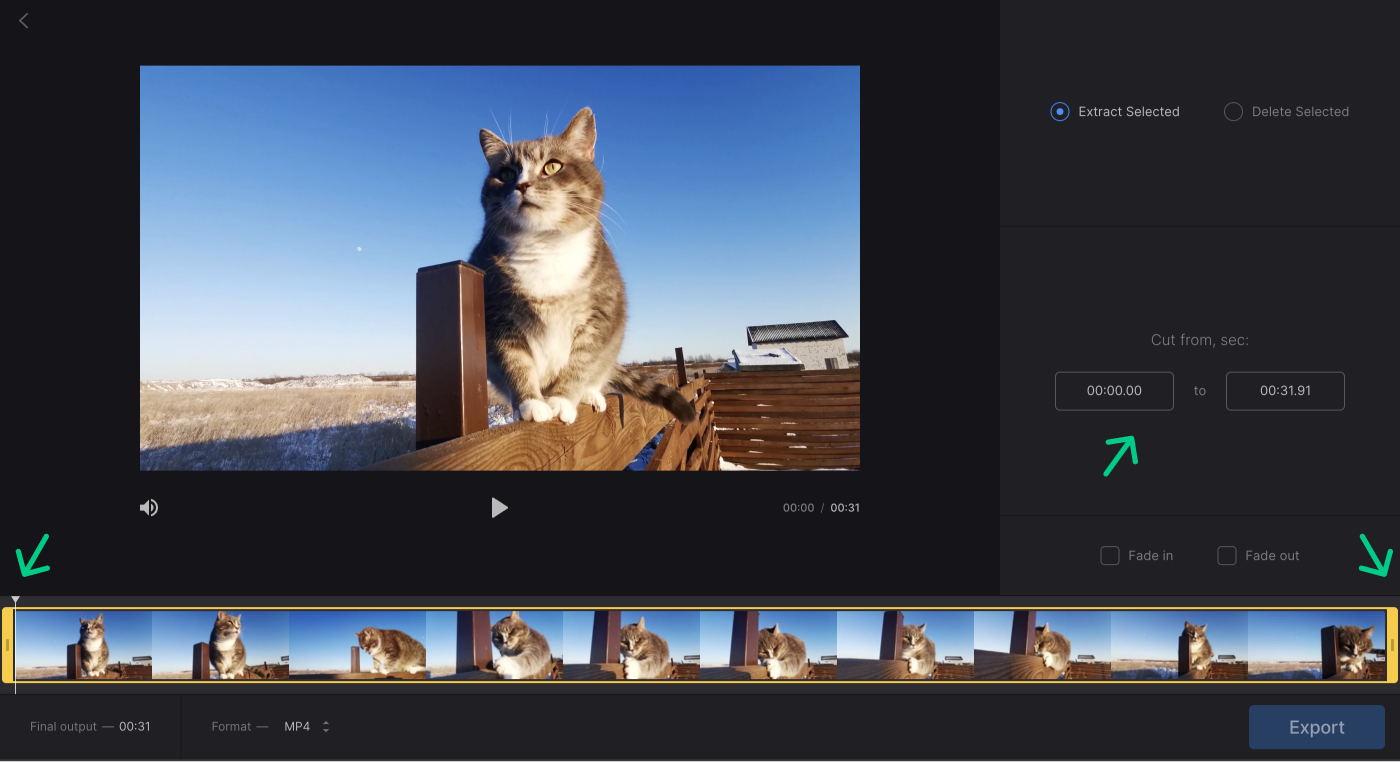
Task: Mute the video with the speaker icon
Action: pyautogui.click(x=149, y=508)
